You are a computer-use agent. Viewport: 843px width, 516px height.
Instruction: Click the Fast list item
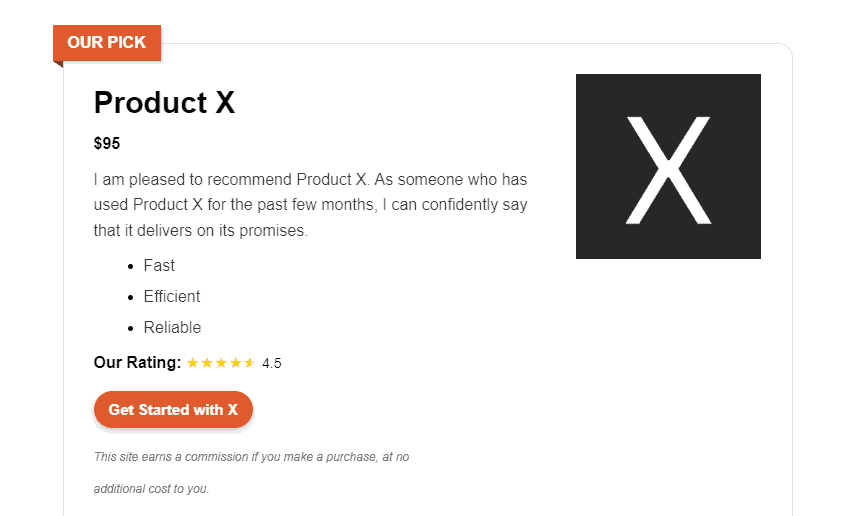click(159, 265)
